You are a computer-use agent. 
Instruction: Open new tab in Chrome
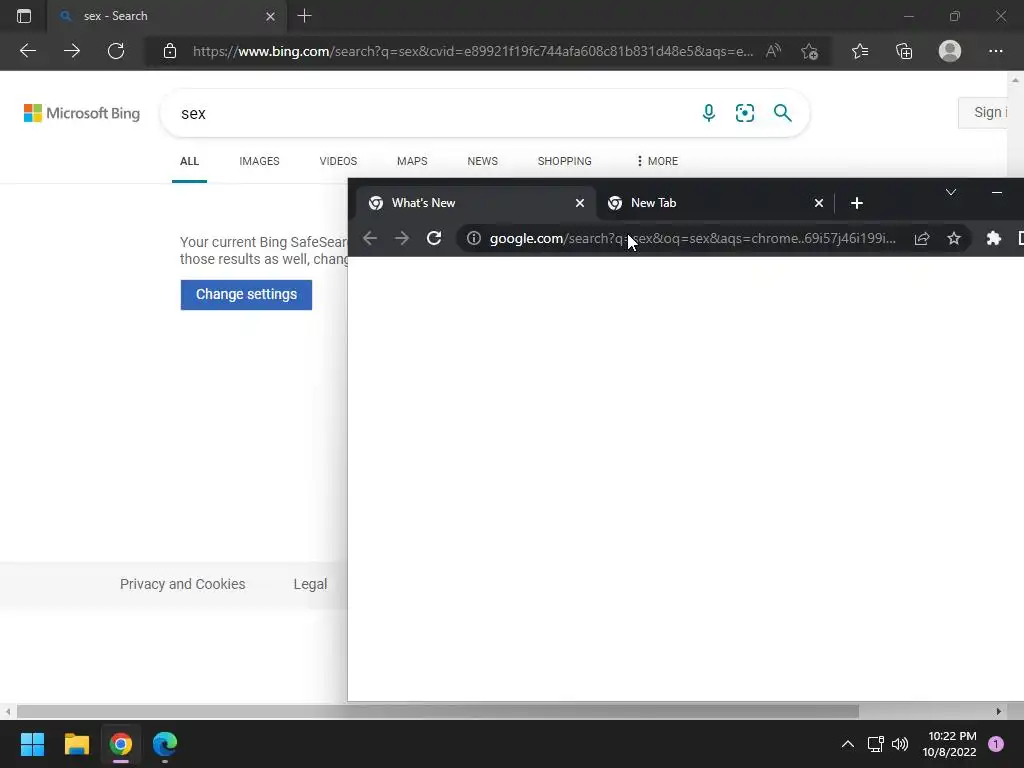pyautogui.click(x=857, y=203)
